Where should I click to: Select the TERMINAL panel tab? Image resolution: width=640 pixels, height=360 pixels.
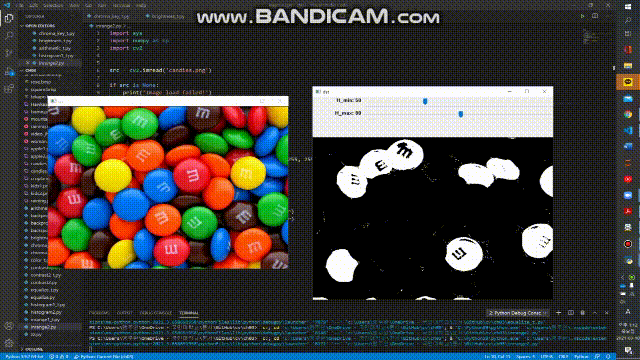[x=189, y=313]
